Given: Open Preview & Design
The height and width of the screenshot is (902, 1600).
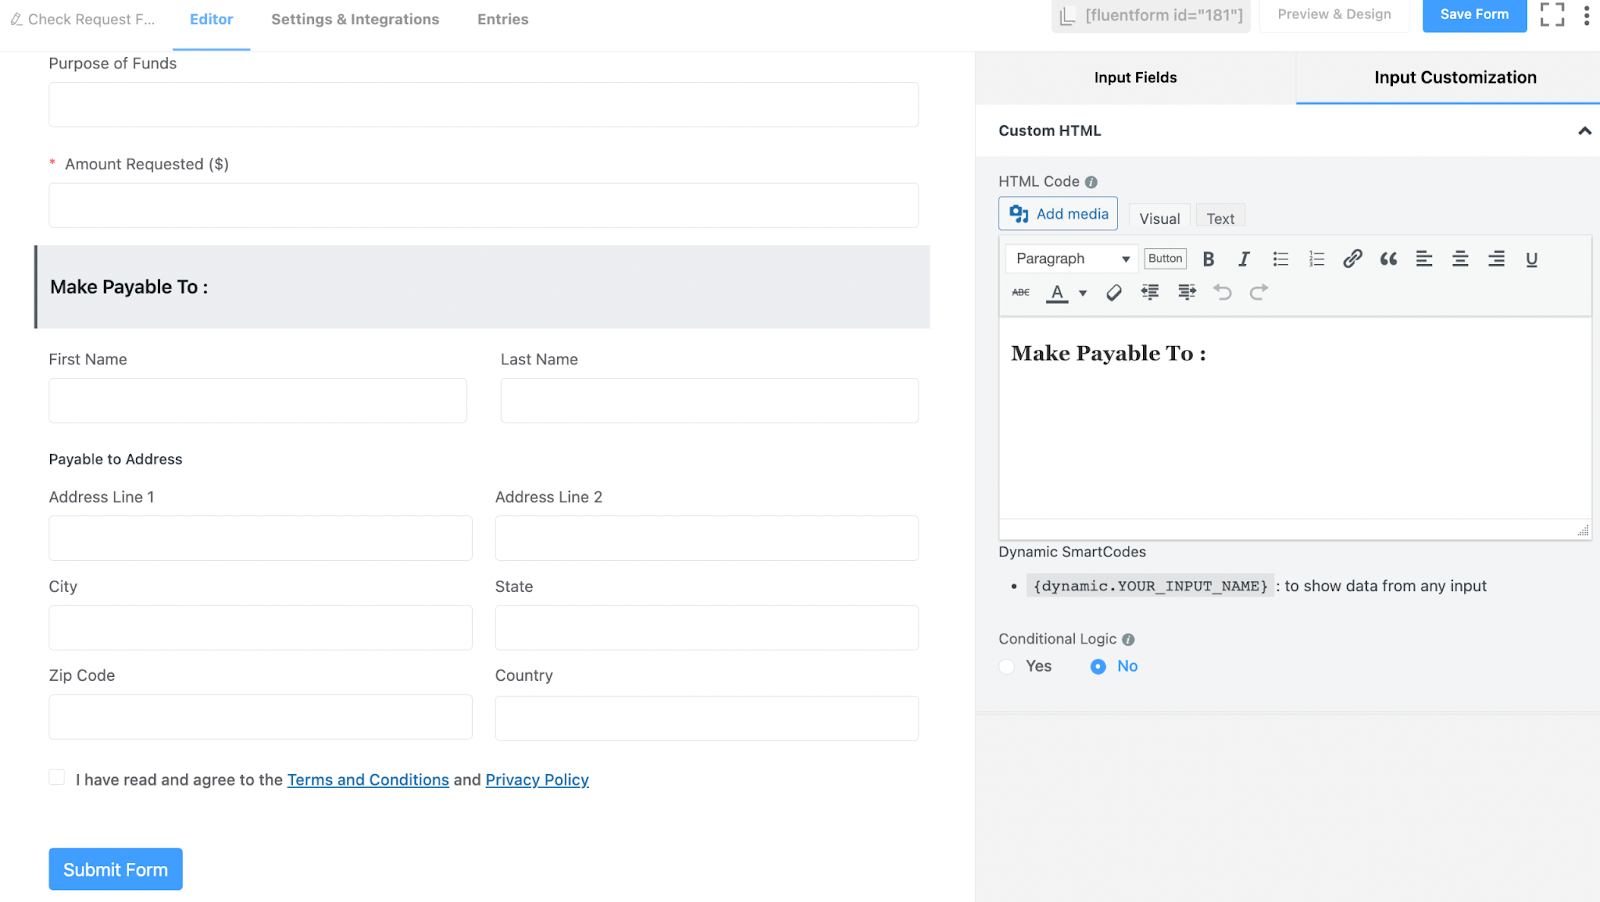Looking at the screenshot, I should pyautogui.click(x=1334, y=14).
